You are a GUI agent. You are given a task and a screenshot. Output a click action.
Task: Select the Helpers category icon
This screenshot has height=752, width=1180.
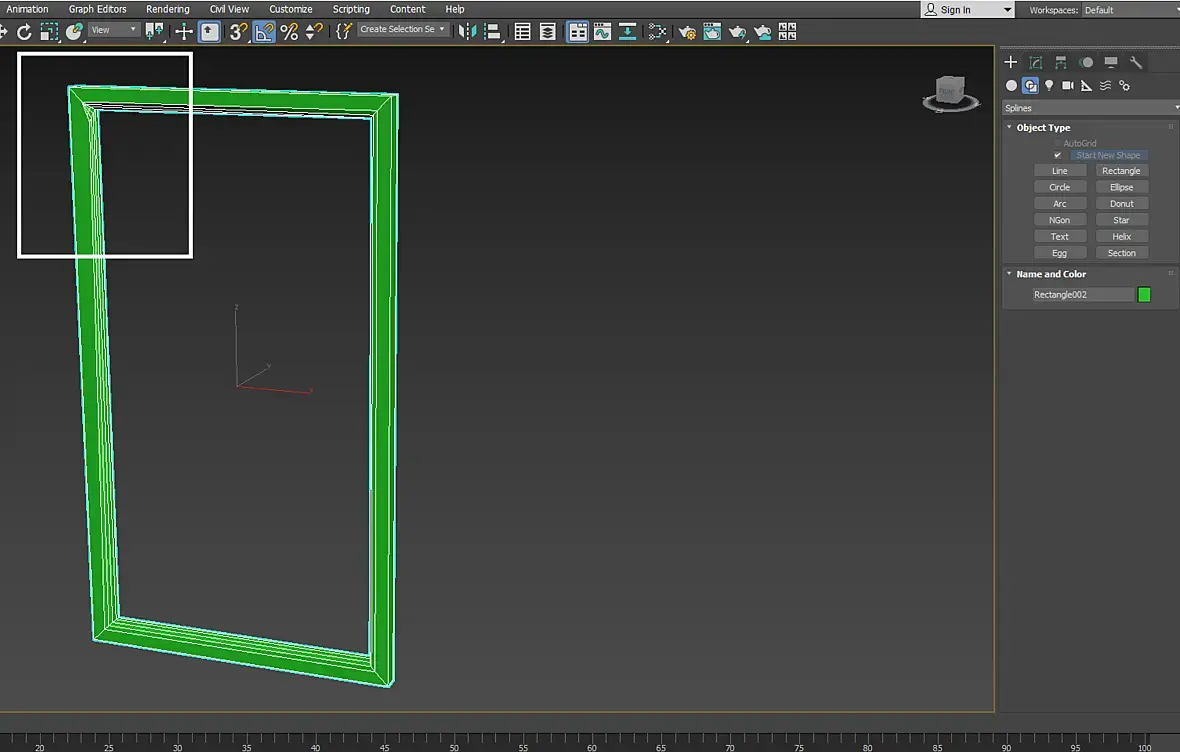(1087, 86)
